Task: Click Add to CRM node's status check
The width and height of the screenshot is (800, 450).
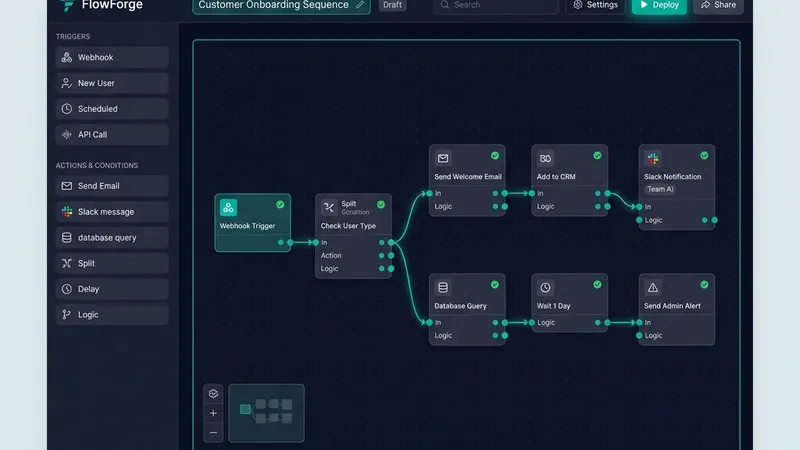Action: [x=597, y=156]
